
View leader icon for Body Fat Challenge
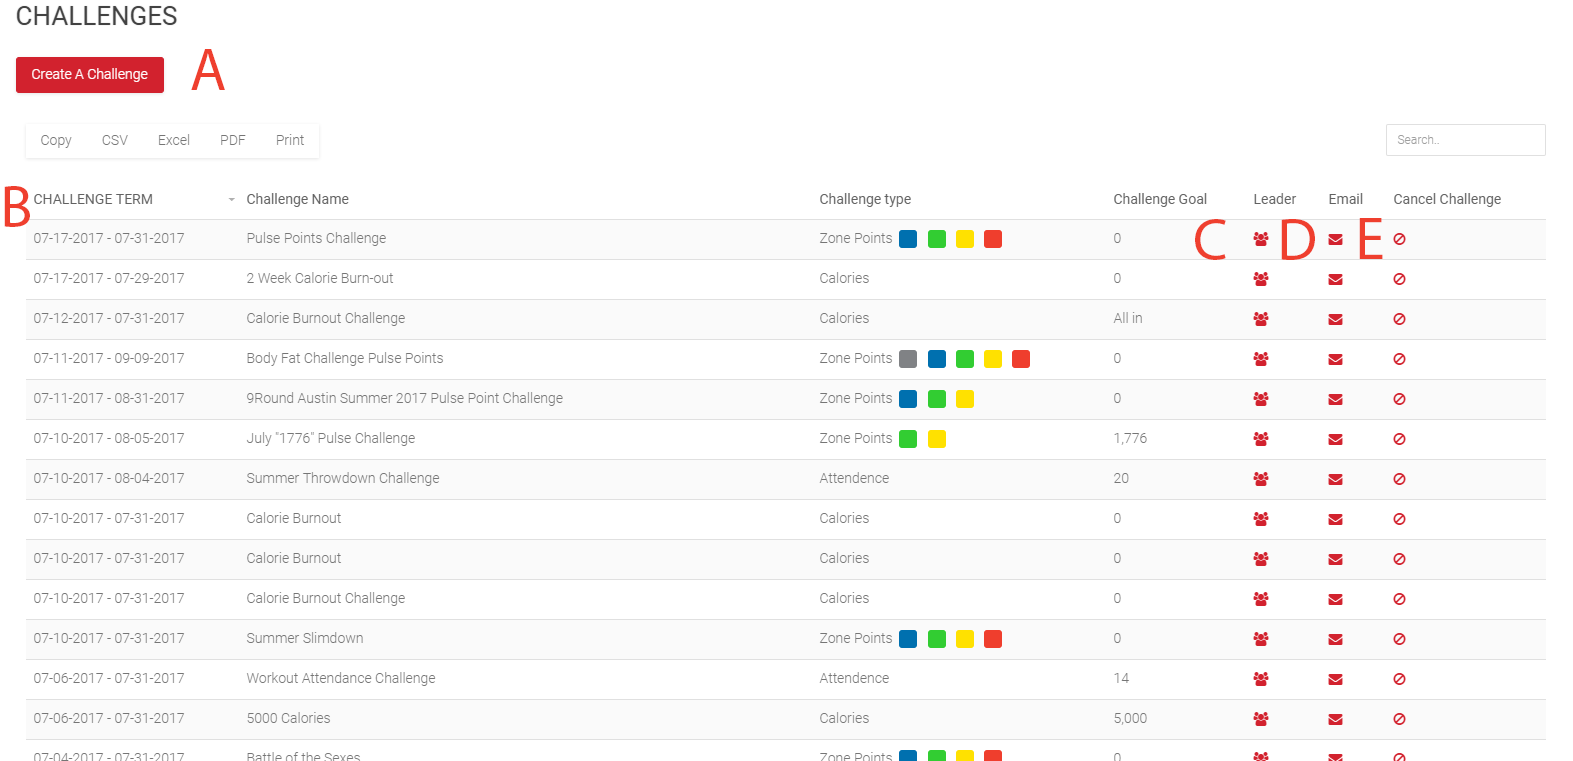pyautogui.click(x=1260, y=359)
